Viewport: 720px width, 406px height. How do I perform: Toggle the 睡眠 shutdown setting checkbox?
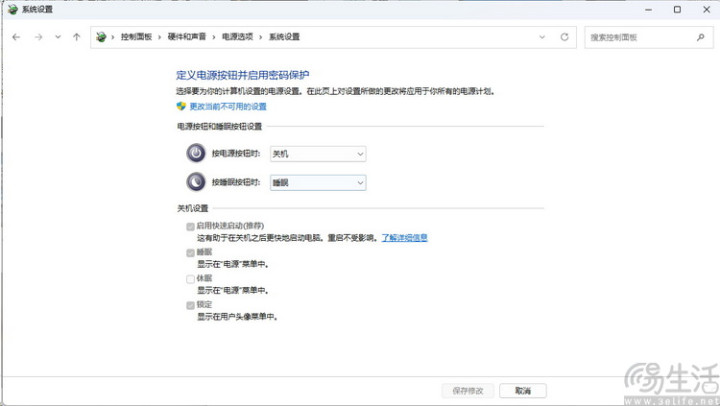[191, 253]
